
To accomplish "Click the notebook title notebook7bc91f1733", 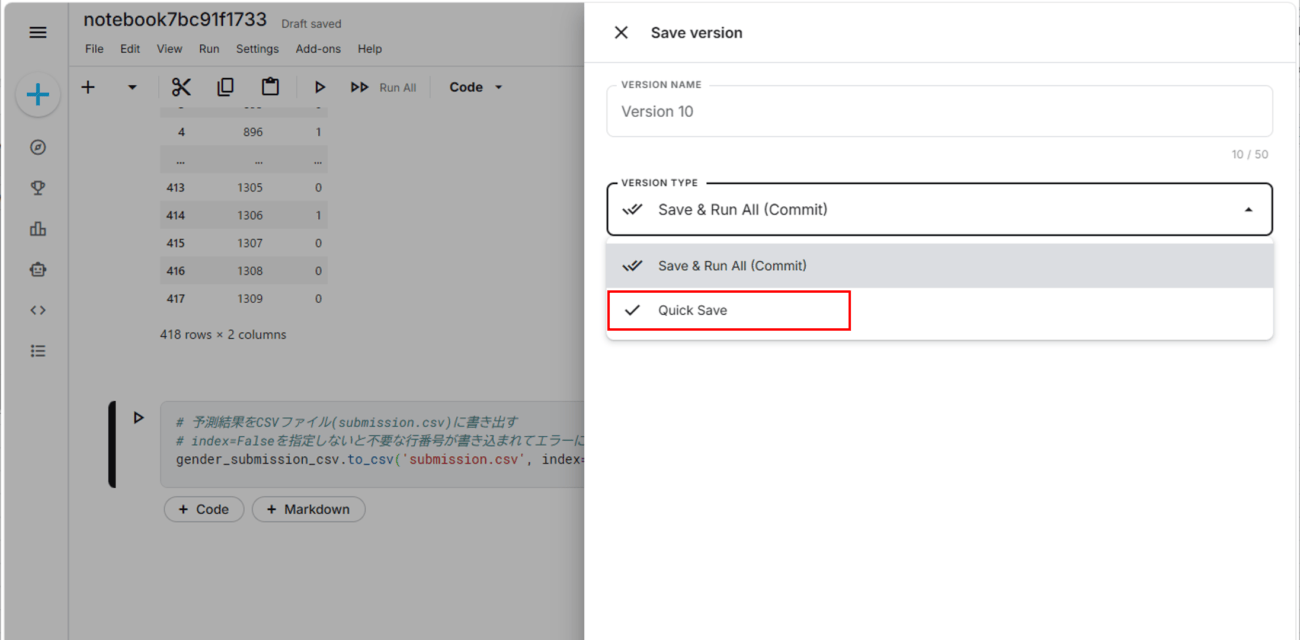I will [175, 20].
